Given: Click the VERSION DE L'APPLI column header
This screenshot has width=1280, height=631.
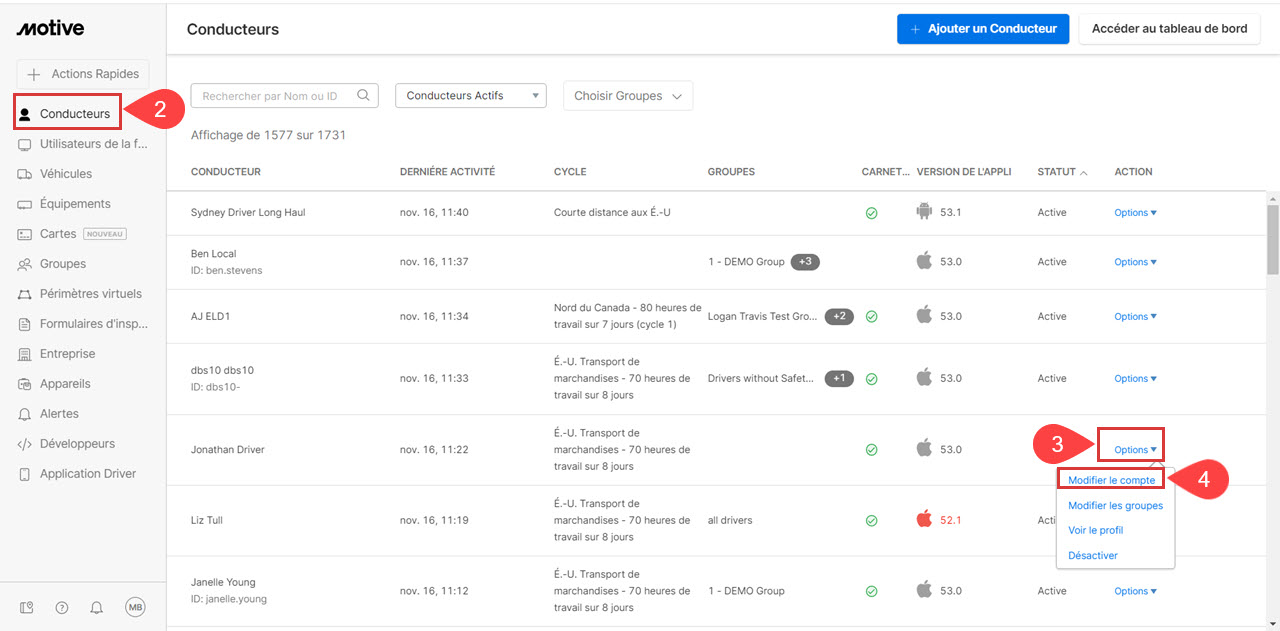Looking at the screenshot, I should (x=964, y=172).
